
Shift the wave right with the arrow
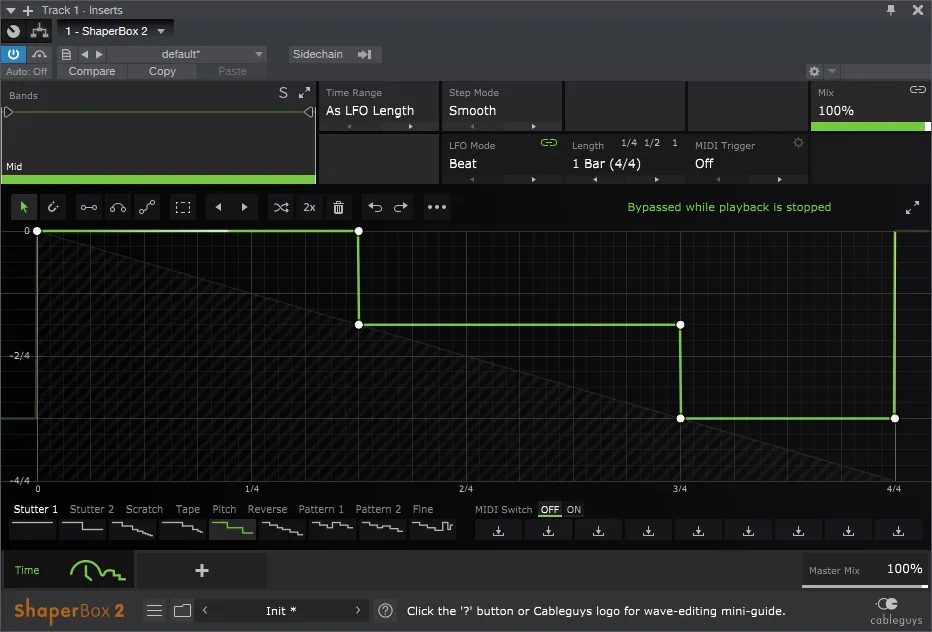(x=244, y=207)
